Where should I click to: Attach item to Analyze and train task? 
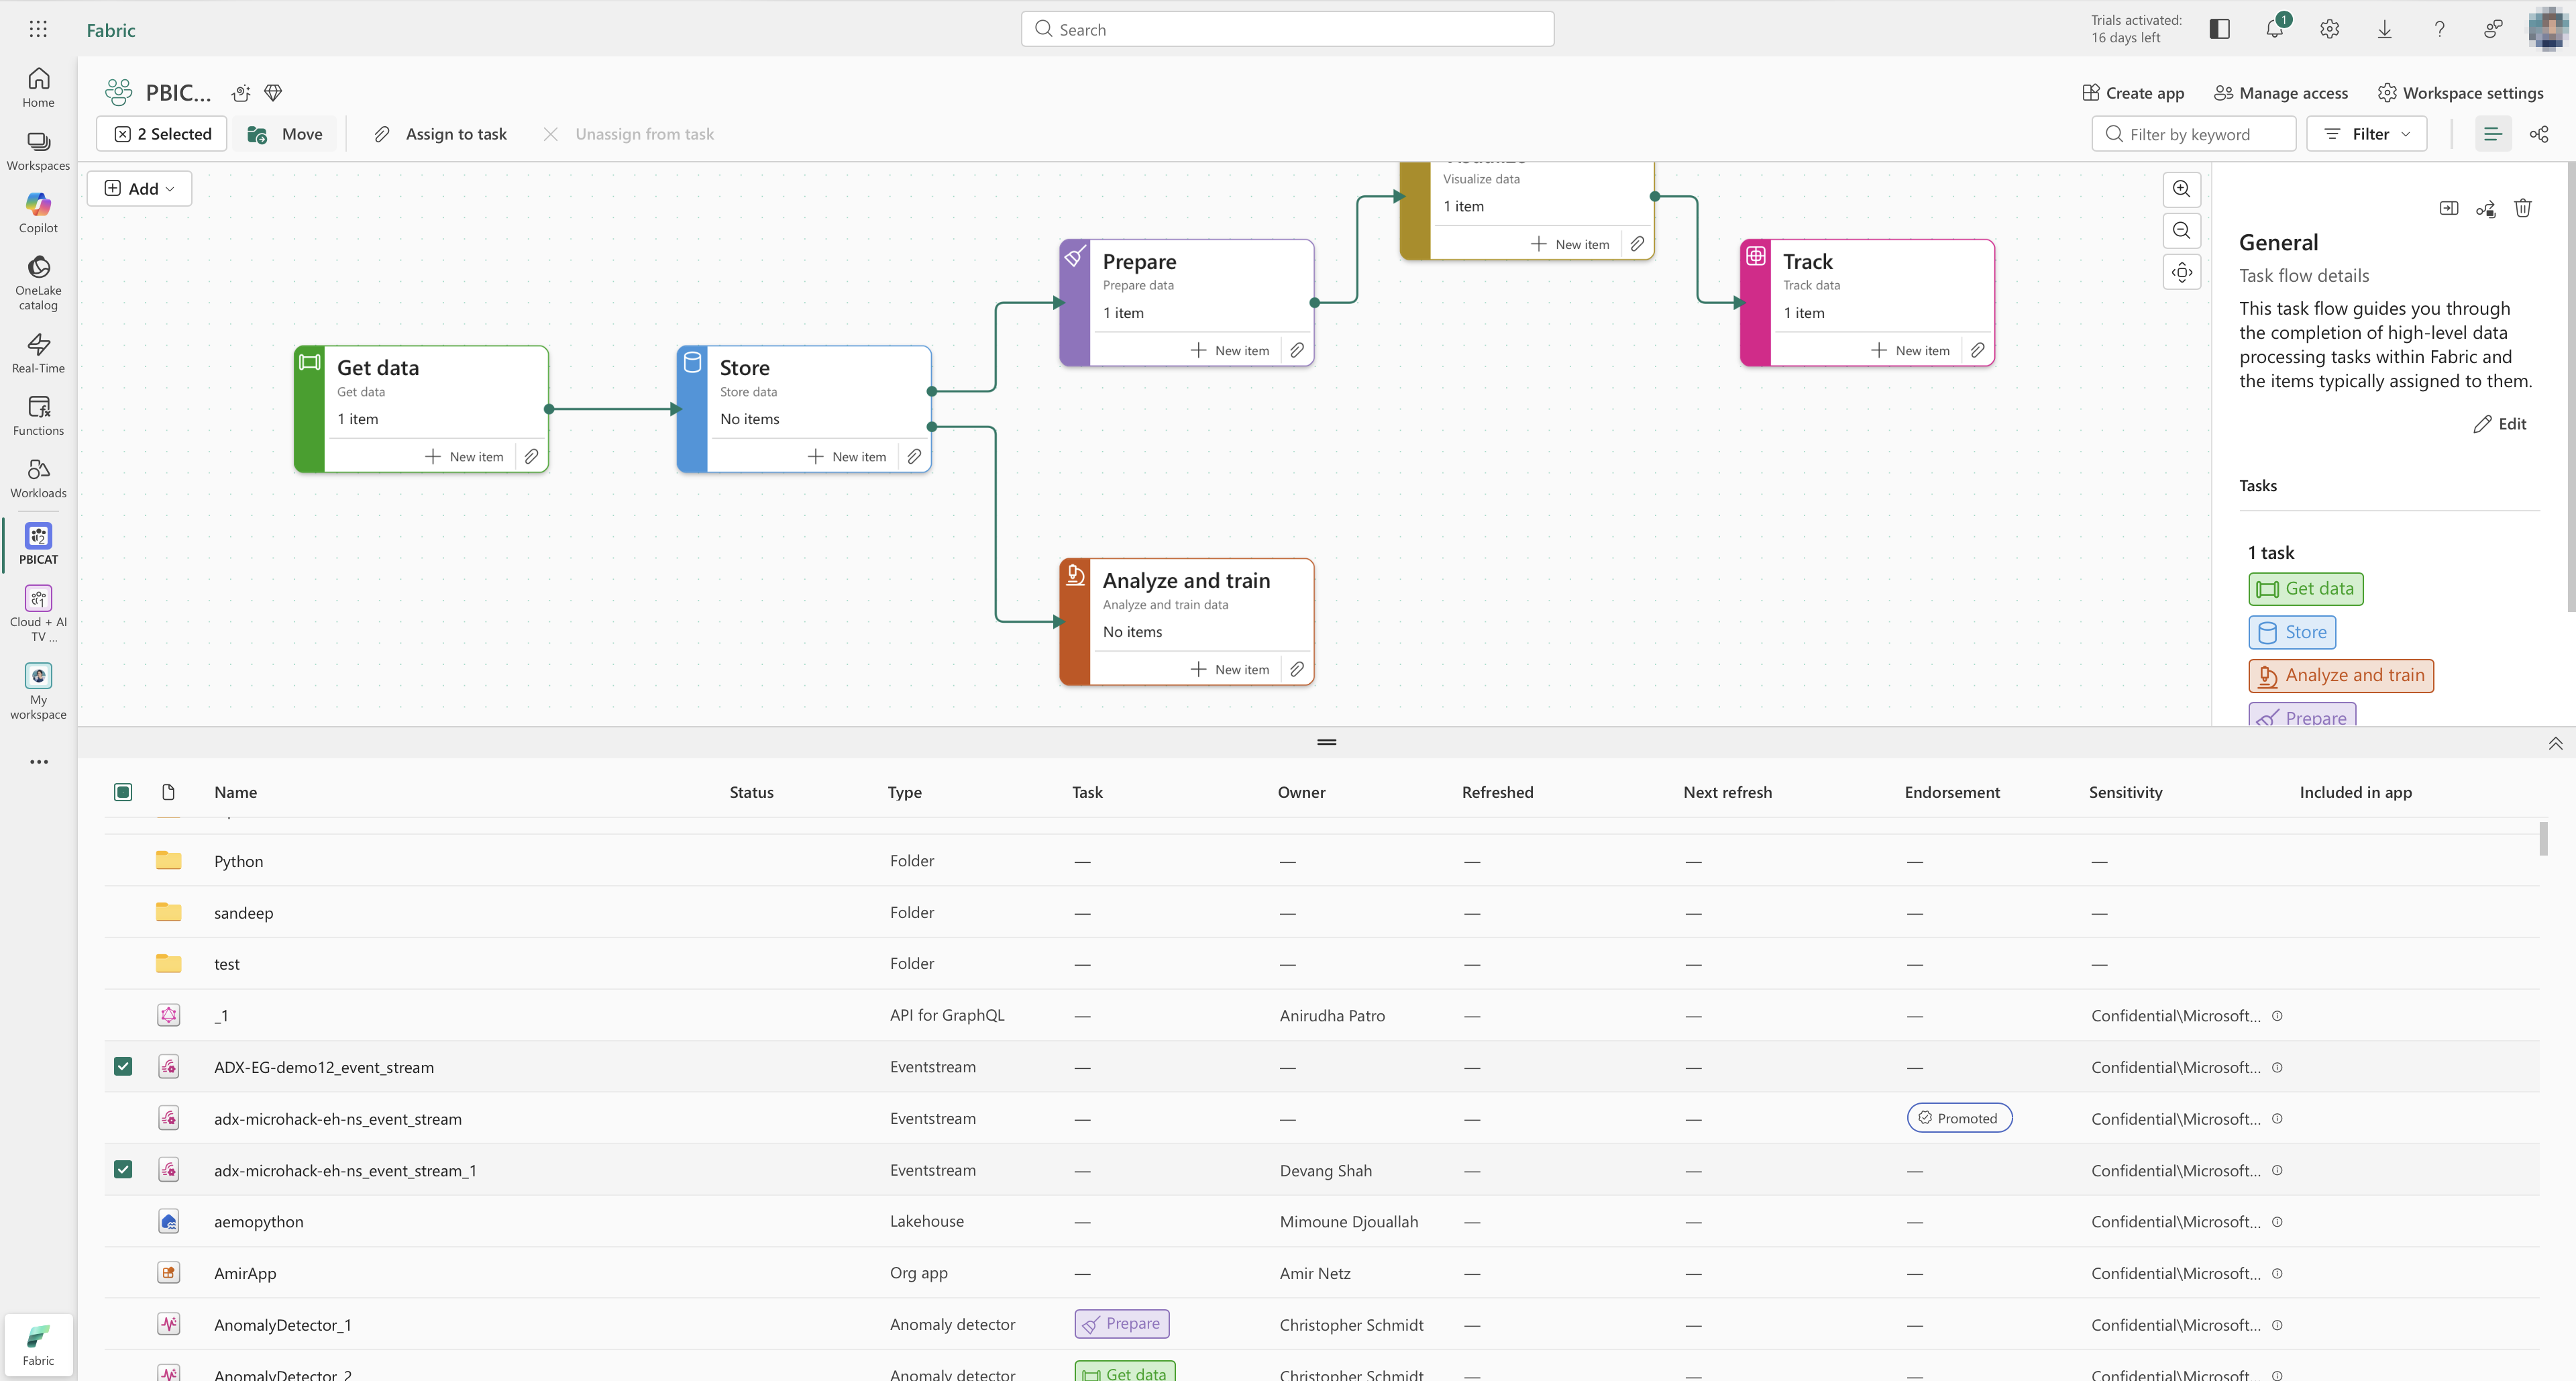[x=1297, y=669]
